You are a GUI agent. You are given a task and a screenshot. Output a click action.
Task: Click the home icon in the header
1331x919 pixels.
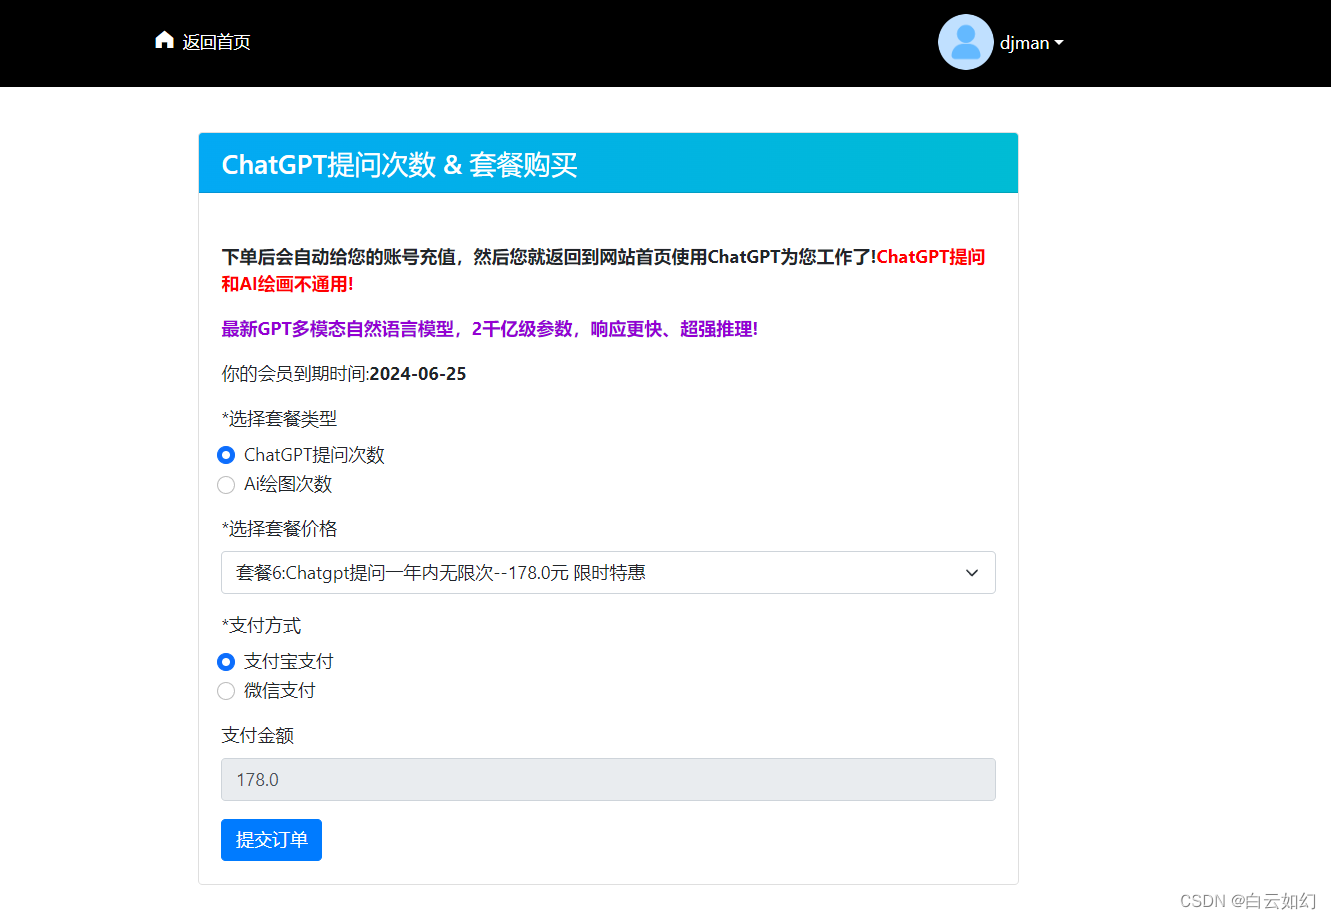point(164,40)
